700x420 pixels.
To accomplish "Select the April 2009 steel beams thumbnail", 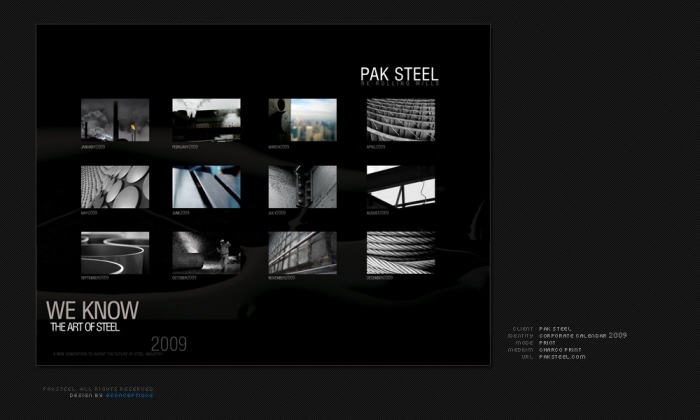I will 401,120.
